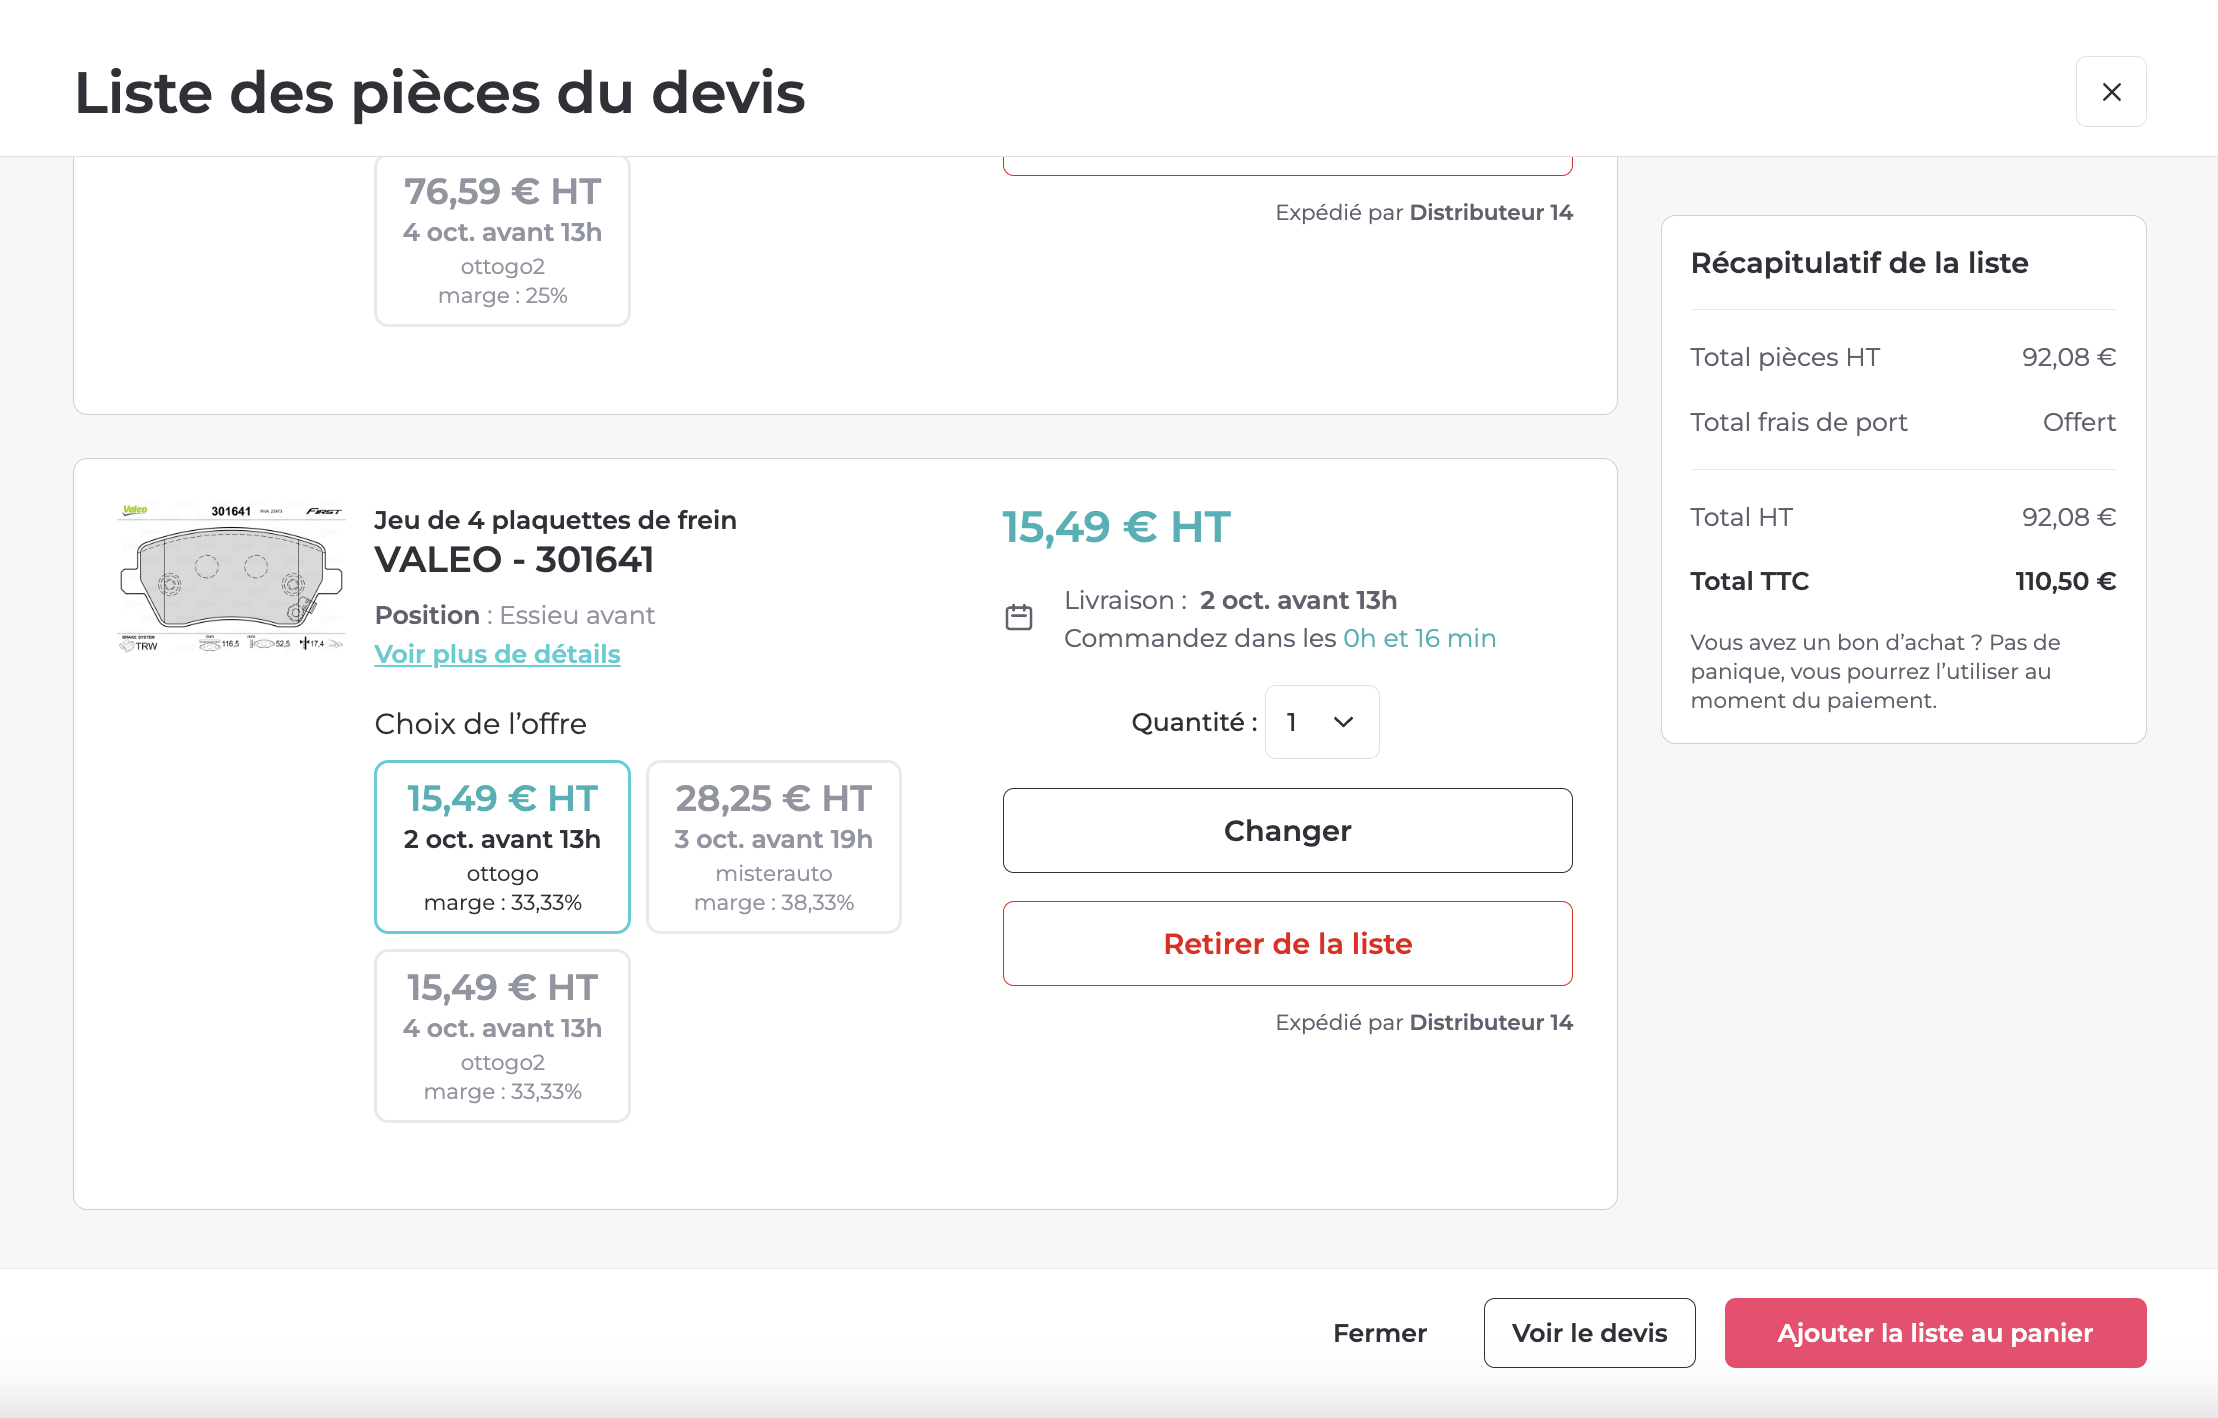Image resolution: width=2218 pixels, height=1418 pixels.
Task: Open the Voir plus de détails link
Action: click(497, 654)
